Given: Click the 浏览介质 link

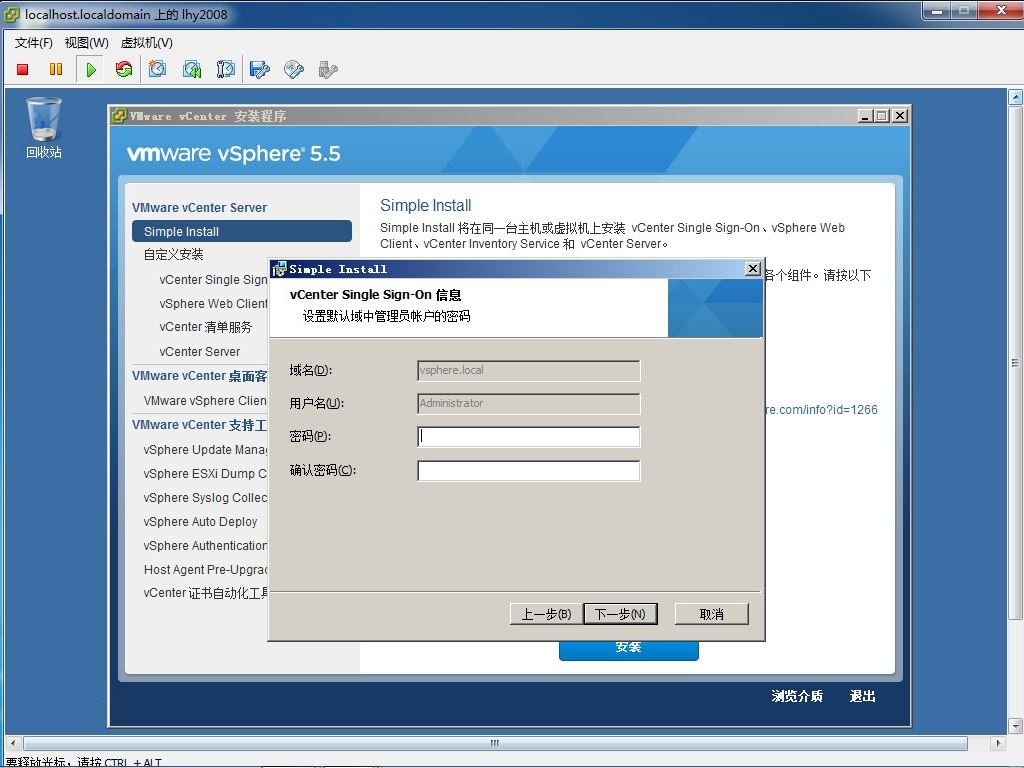Looking at the screenshot, I should tap(797, 696).
